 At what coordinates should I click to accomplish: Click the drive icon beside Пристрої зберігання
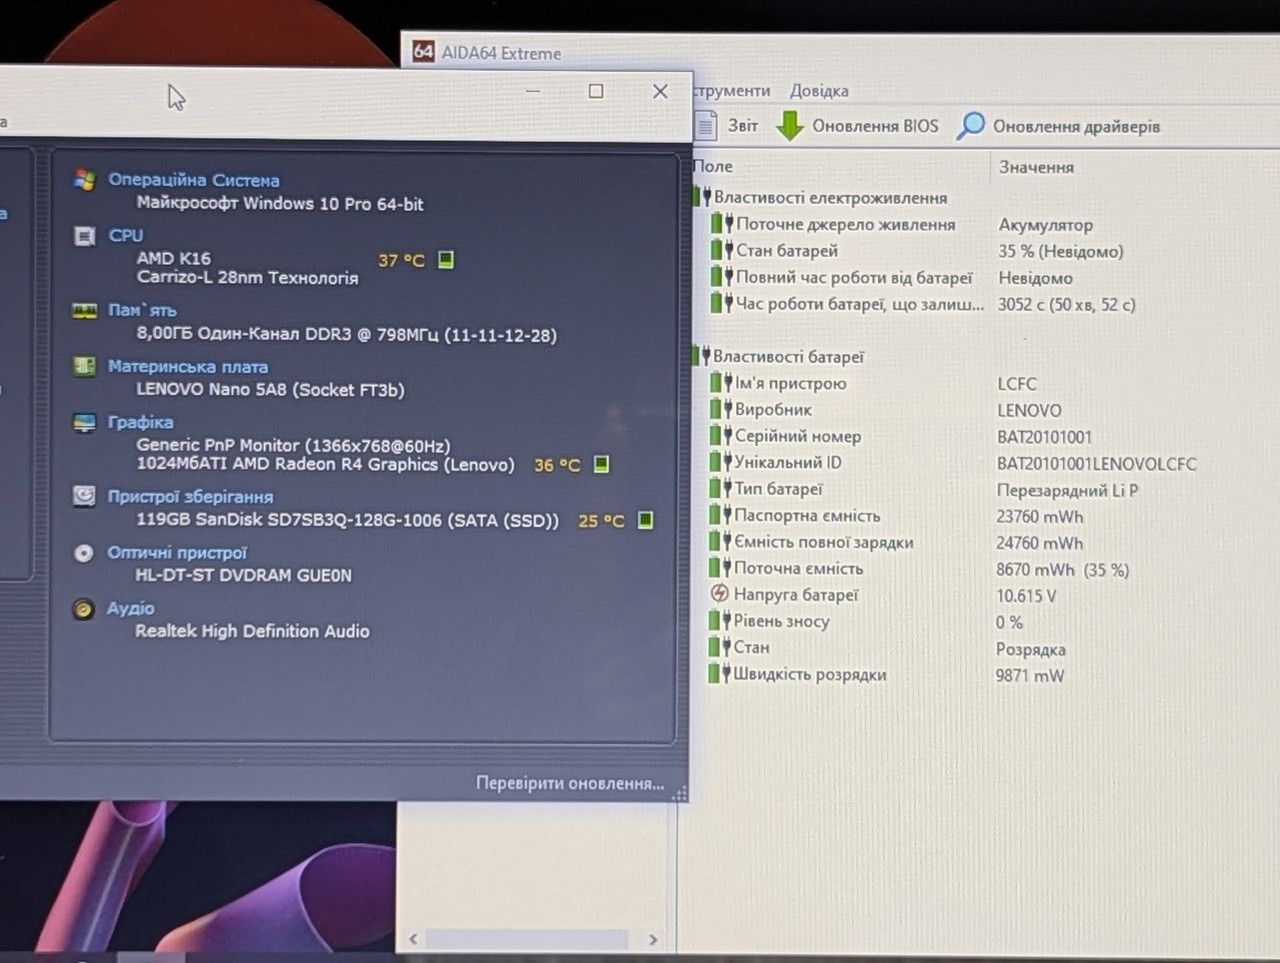point(85,496)
